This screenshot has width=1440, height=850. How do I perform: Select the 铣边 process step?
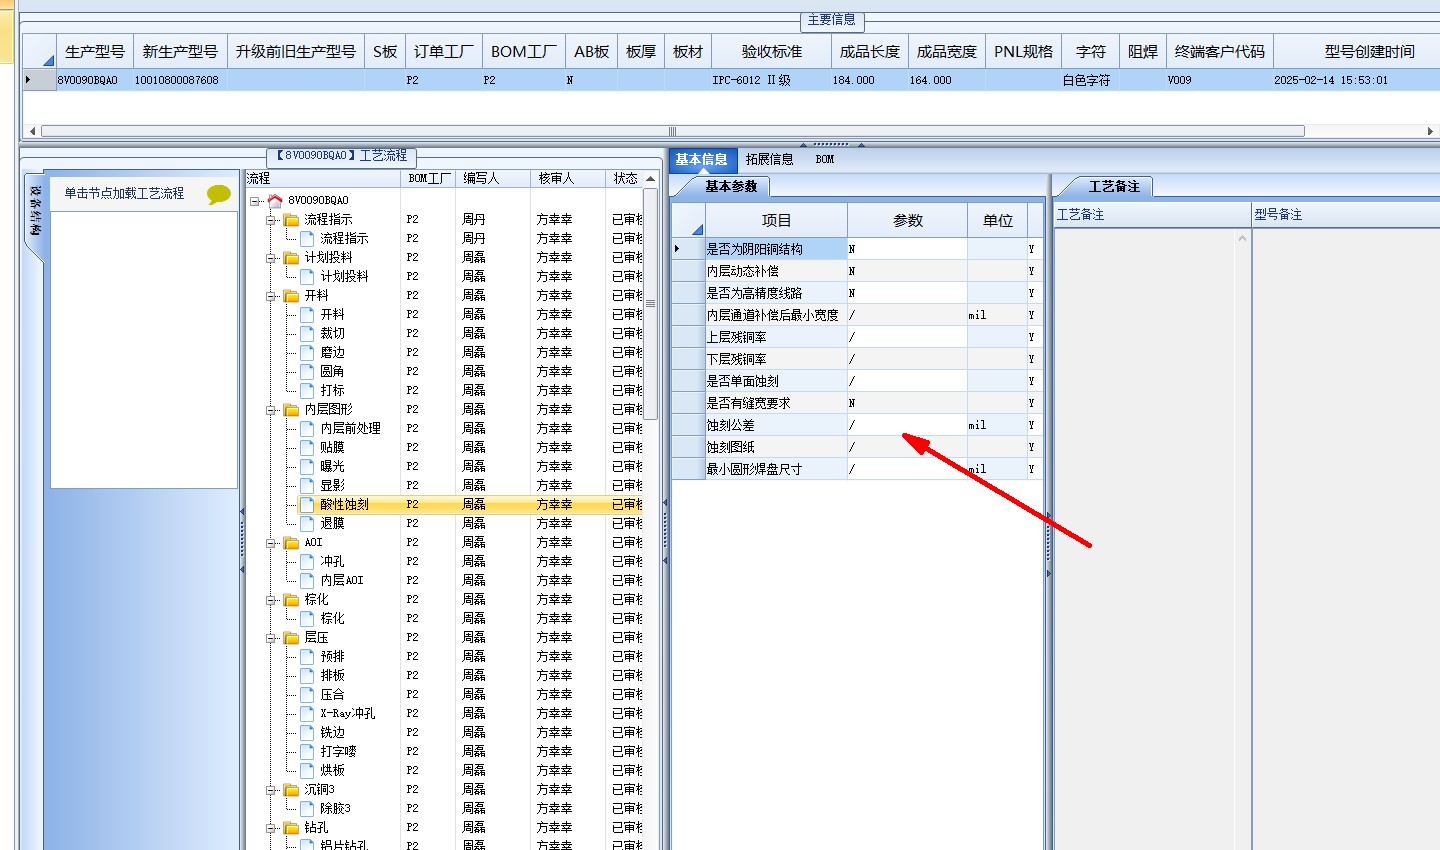[x=332, y=732]
